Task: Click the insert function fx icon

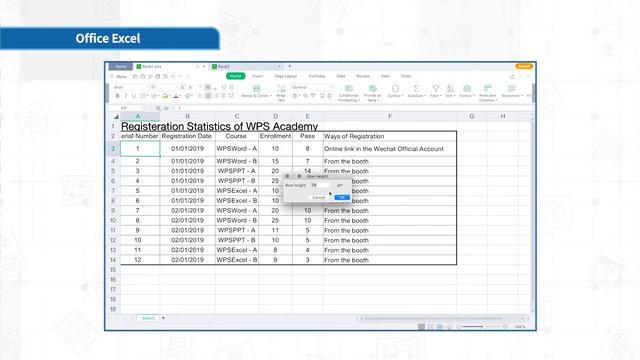Action: tap(166, 108)
